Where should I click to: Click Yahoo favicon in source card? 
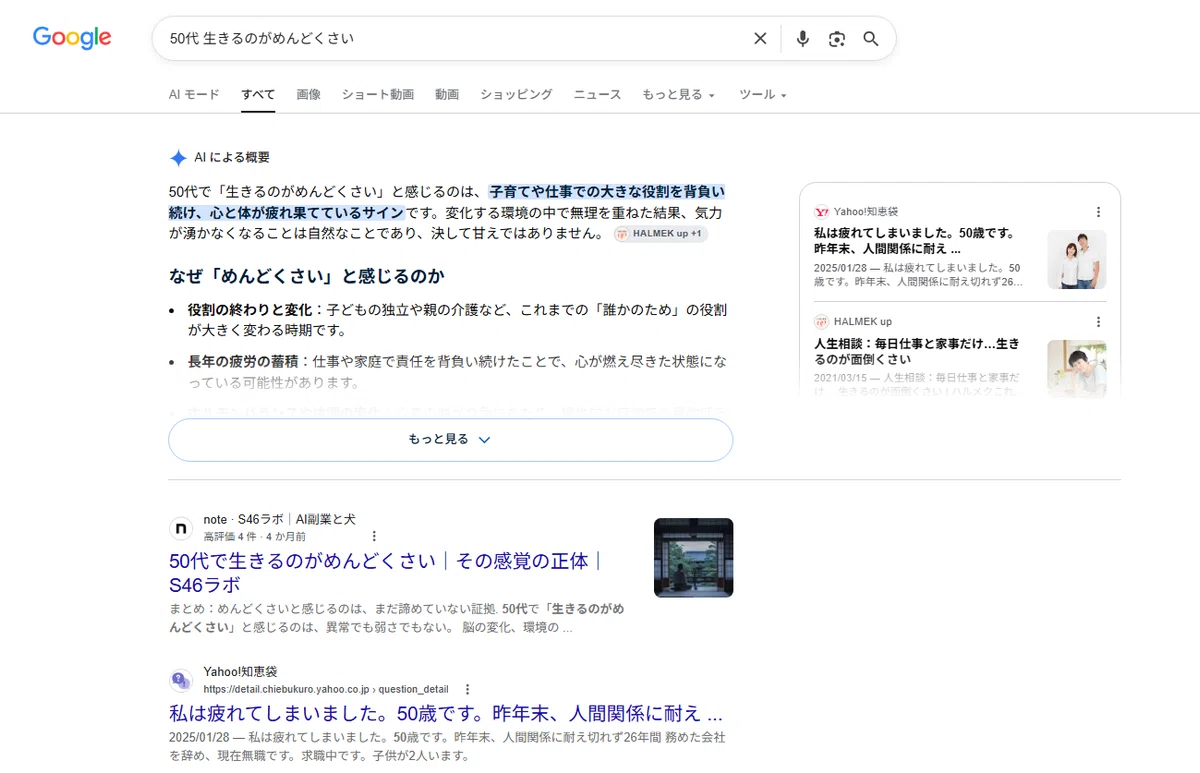(x=822, y=212)
